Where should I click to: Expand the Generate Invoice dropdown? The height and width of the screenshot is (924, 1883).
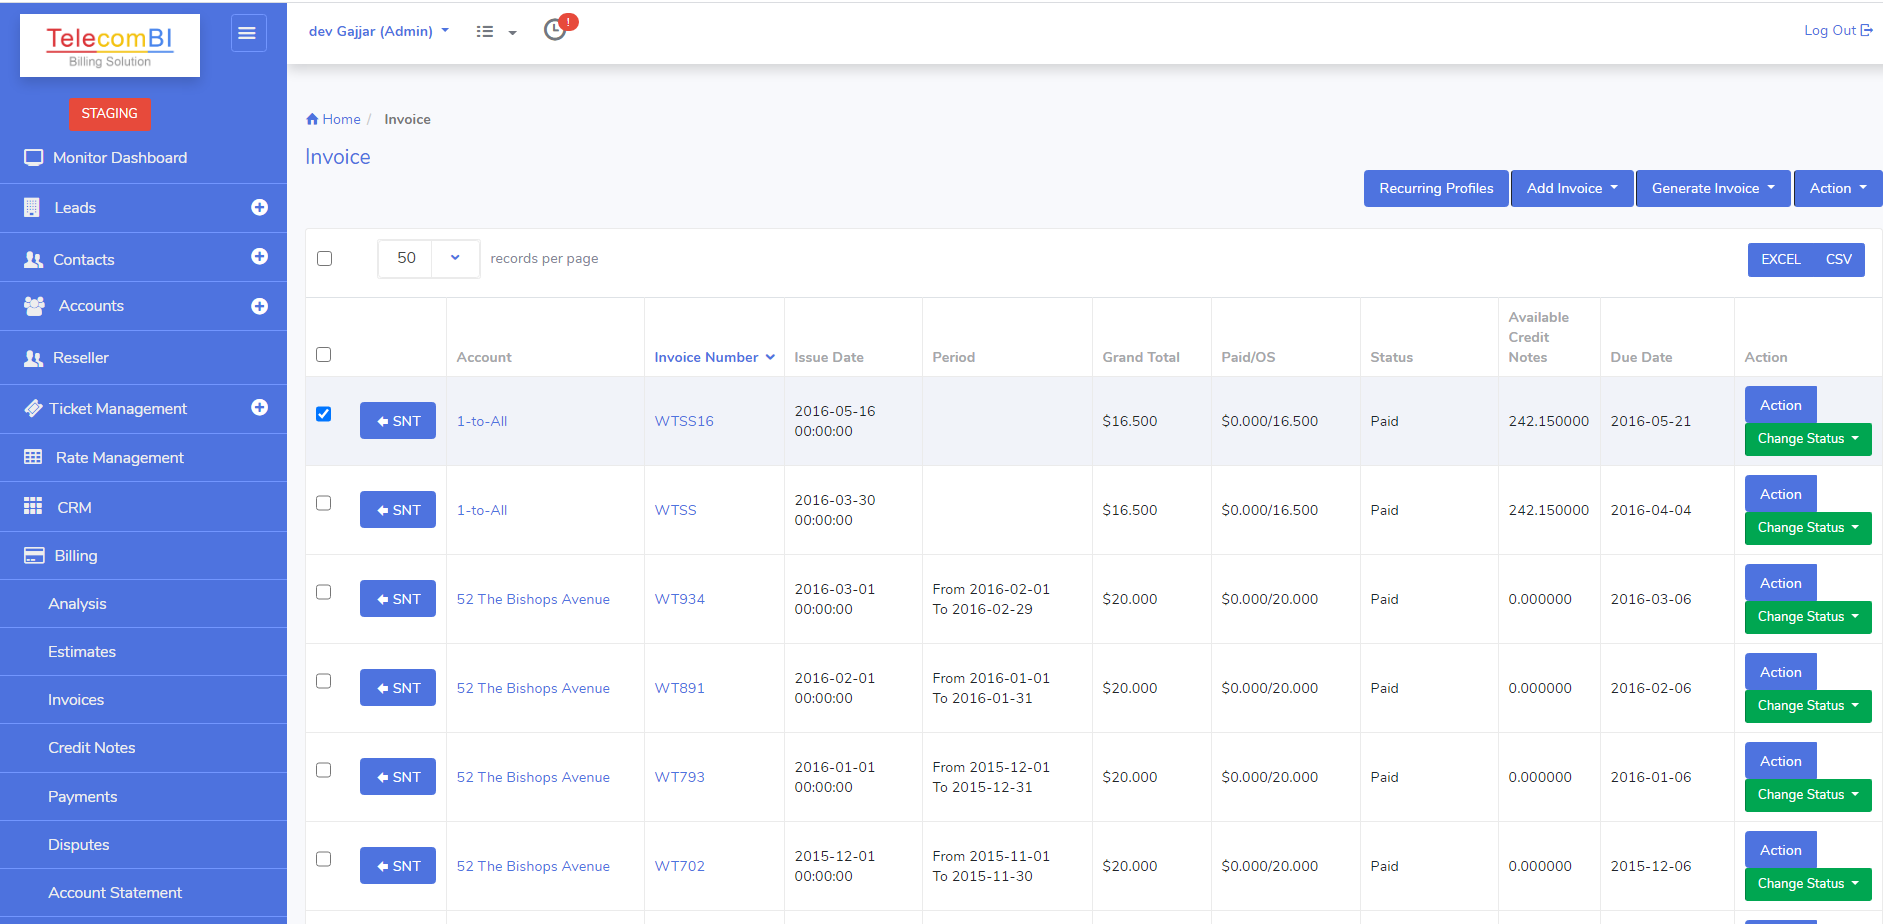coord(1713,188)
